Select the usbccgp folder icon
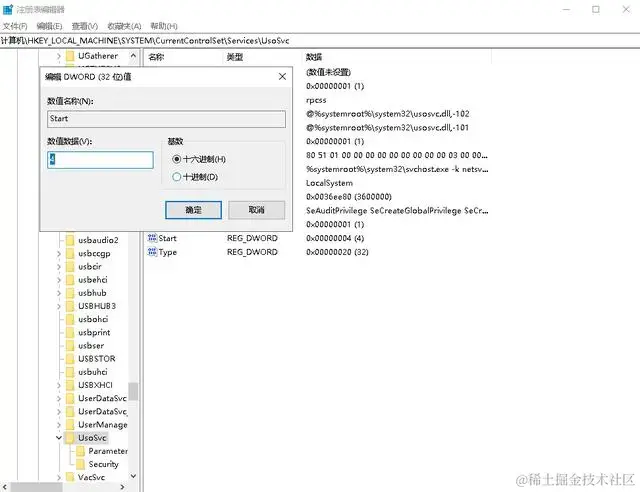 click(70, 253)
